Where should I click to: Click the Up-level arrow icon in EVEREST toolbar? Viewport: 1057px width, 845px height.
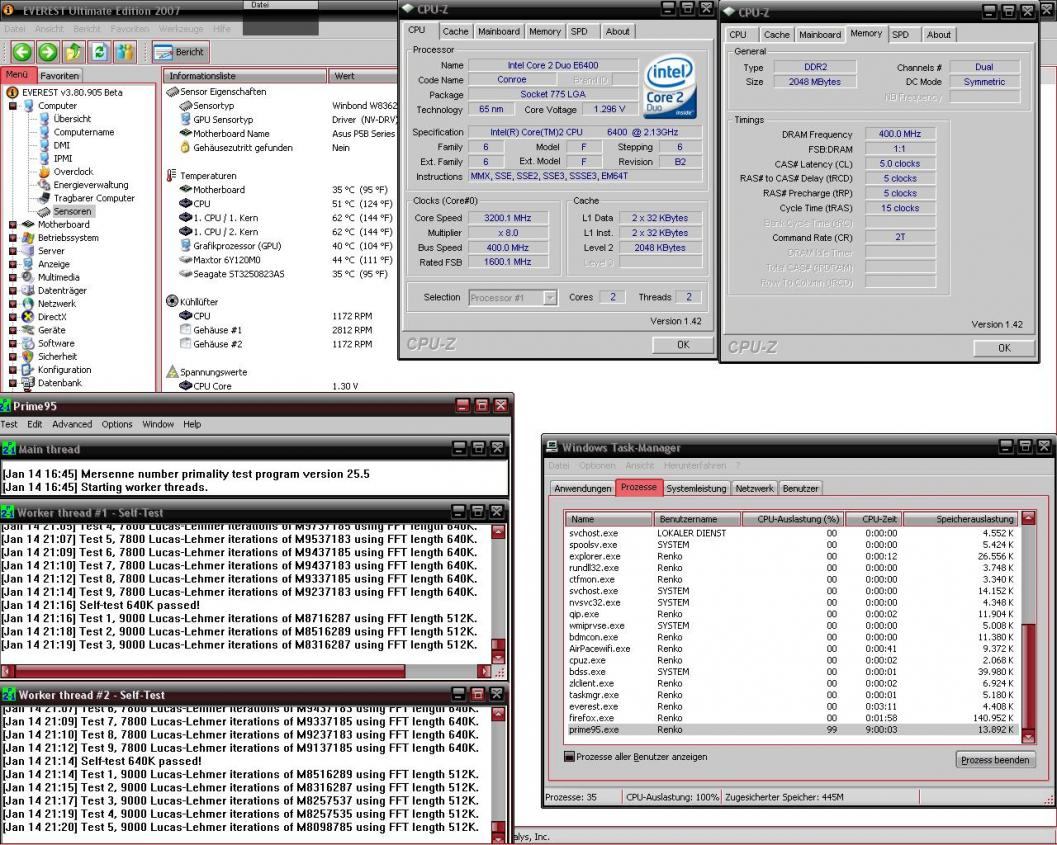coord(73,52)
